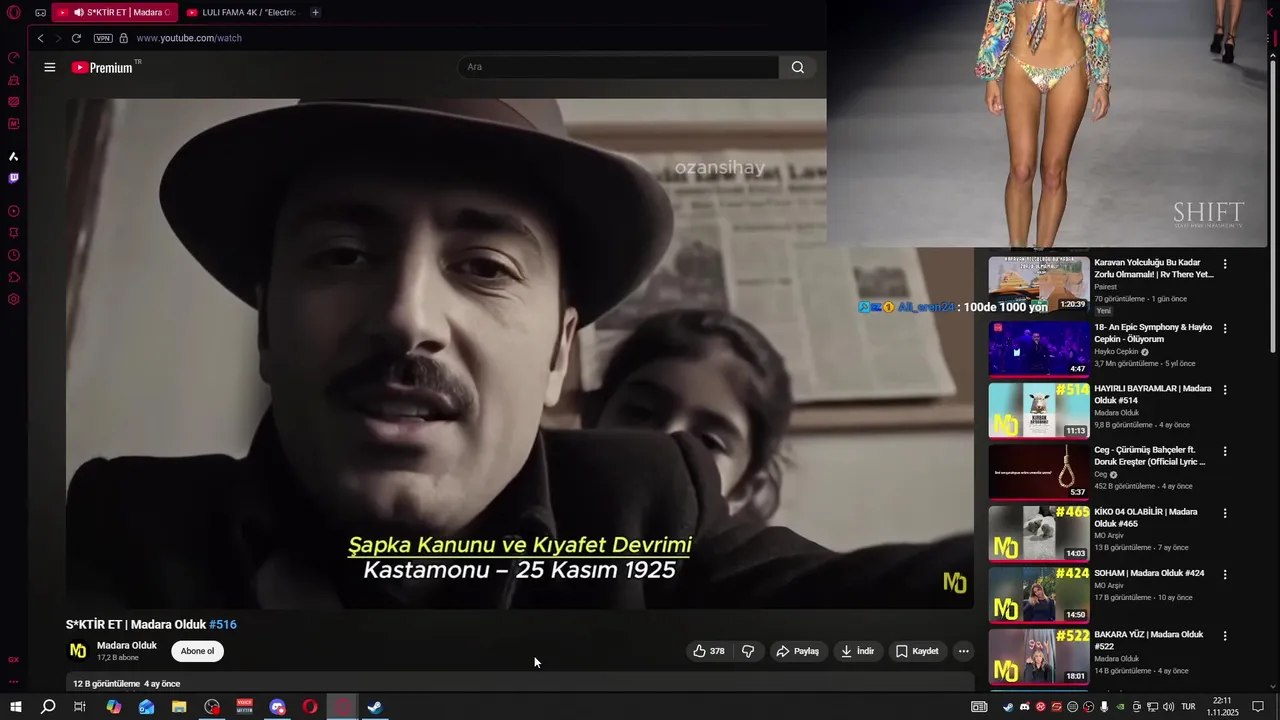Image resolution: width=1280 pixels, height=720 pixels.
Task: Dislike the video with thumbs-down
Action: tap(748, 651)
